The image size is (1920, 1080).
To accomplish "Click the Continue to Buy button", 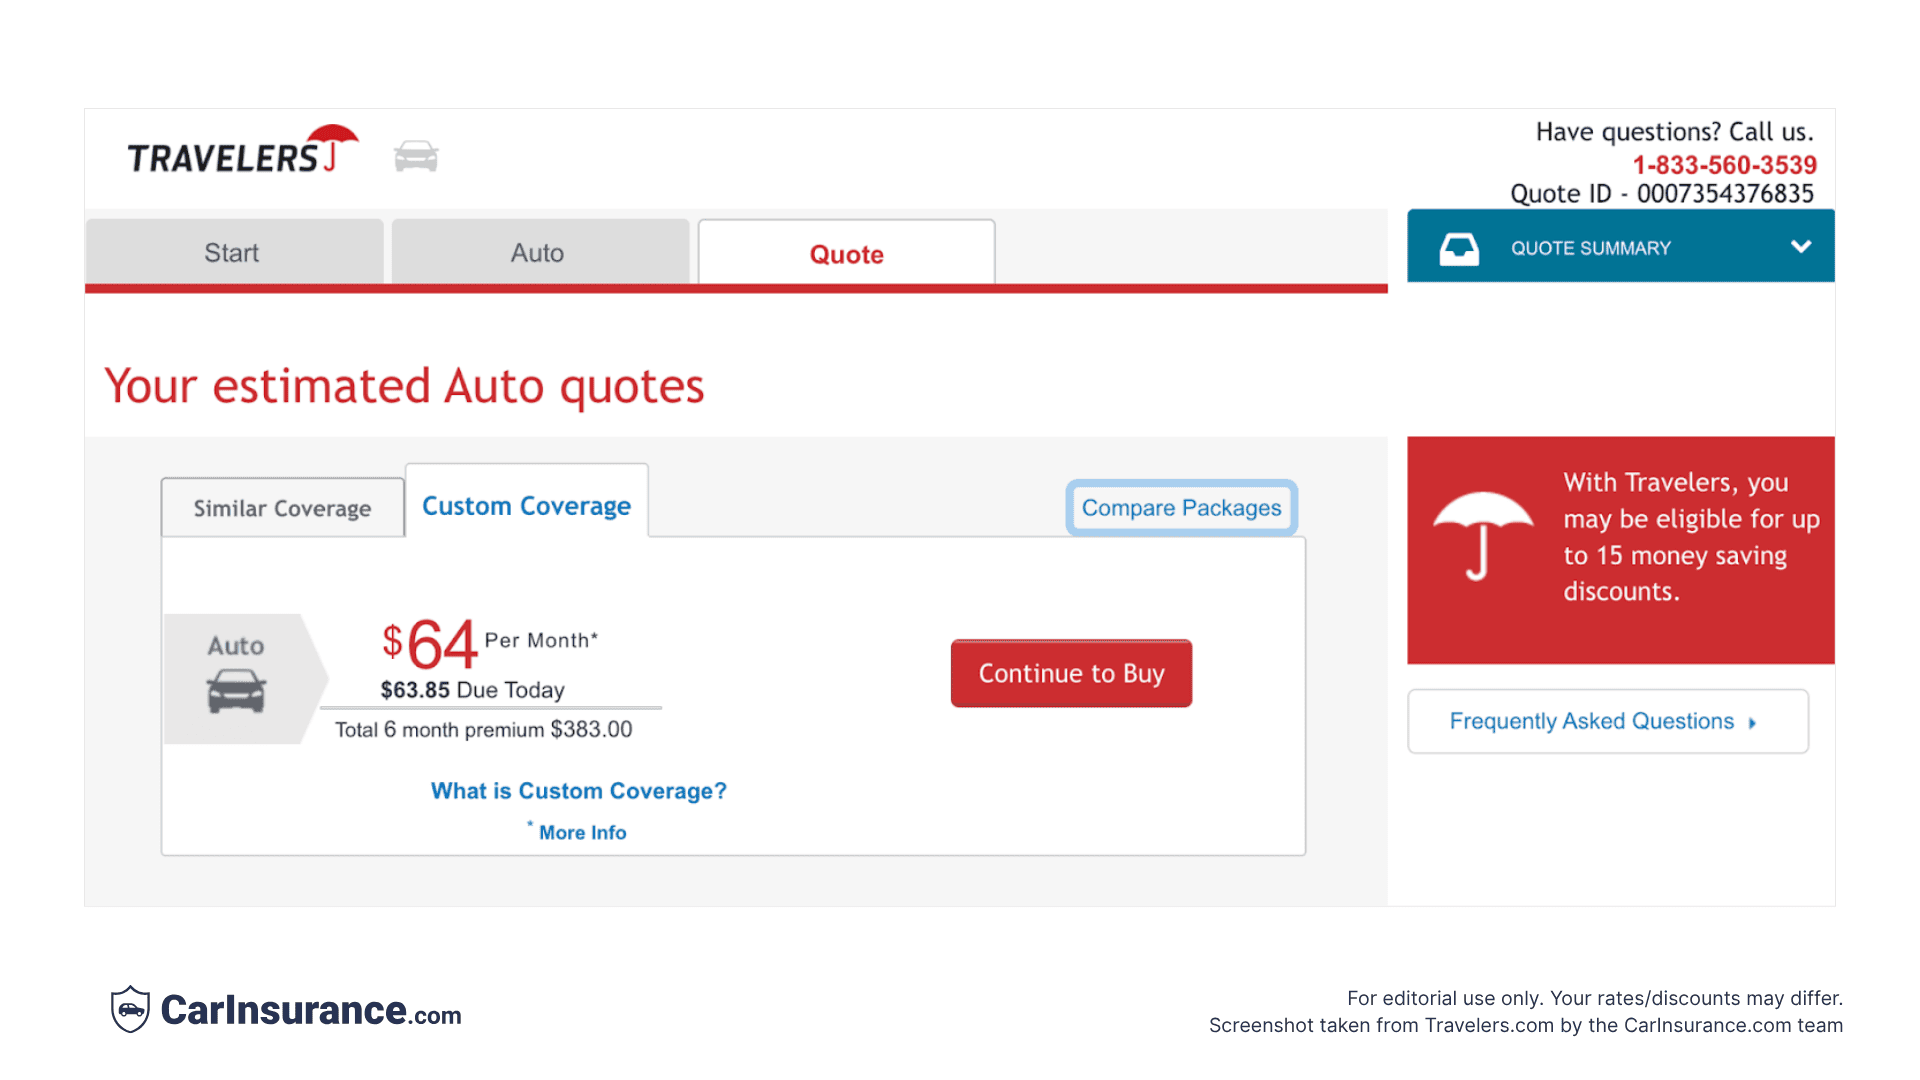I will (1070, 673).
